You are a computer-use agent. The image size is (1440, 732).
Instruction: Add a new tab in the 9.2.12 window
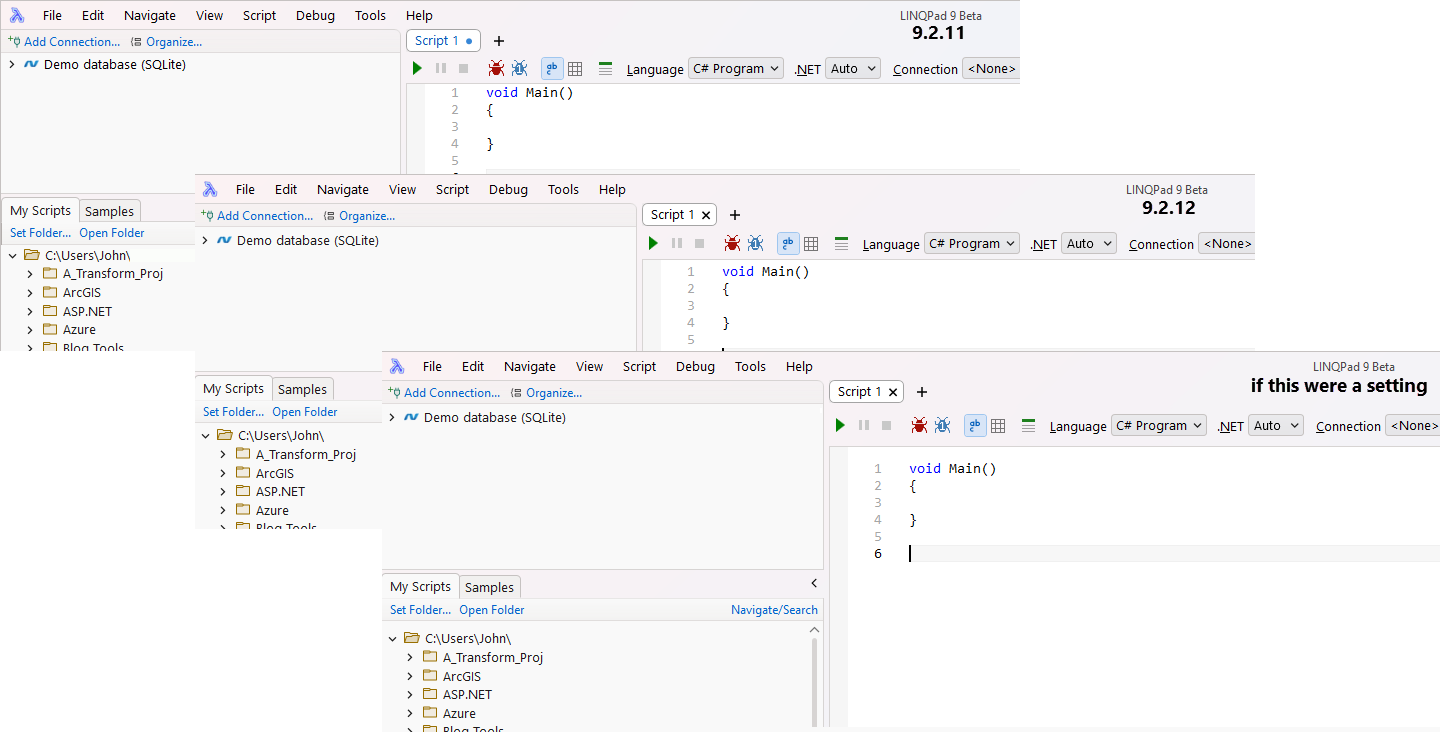735,215
